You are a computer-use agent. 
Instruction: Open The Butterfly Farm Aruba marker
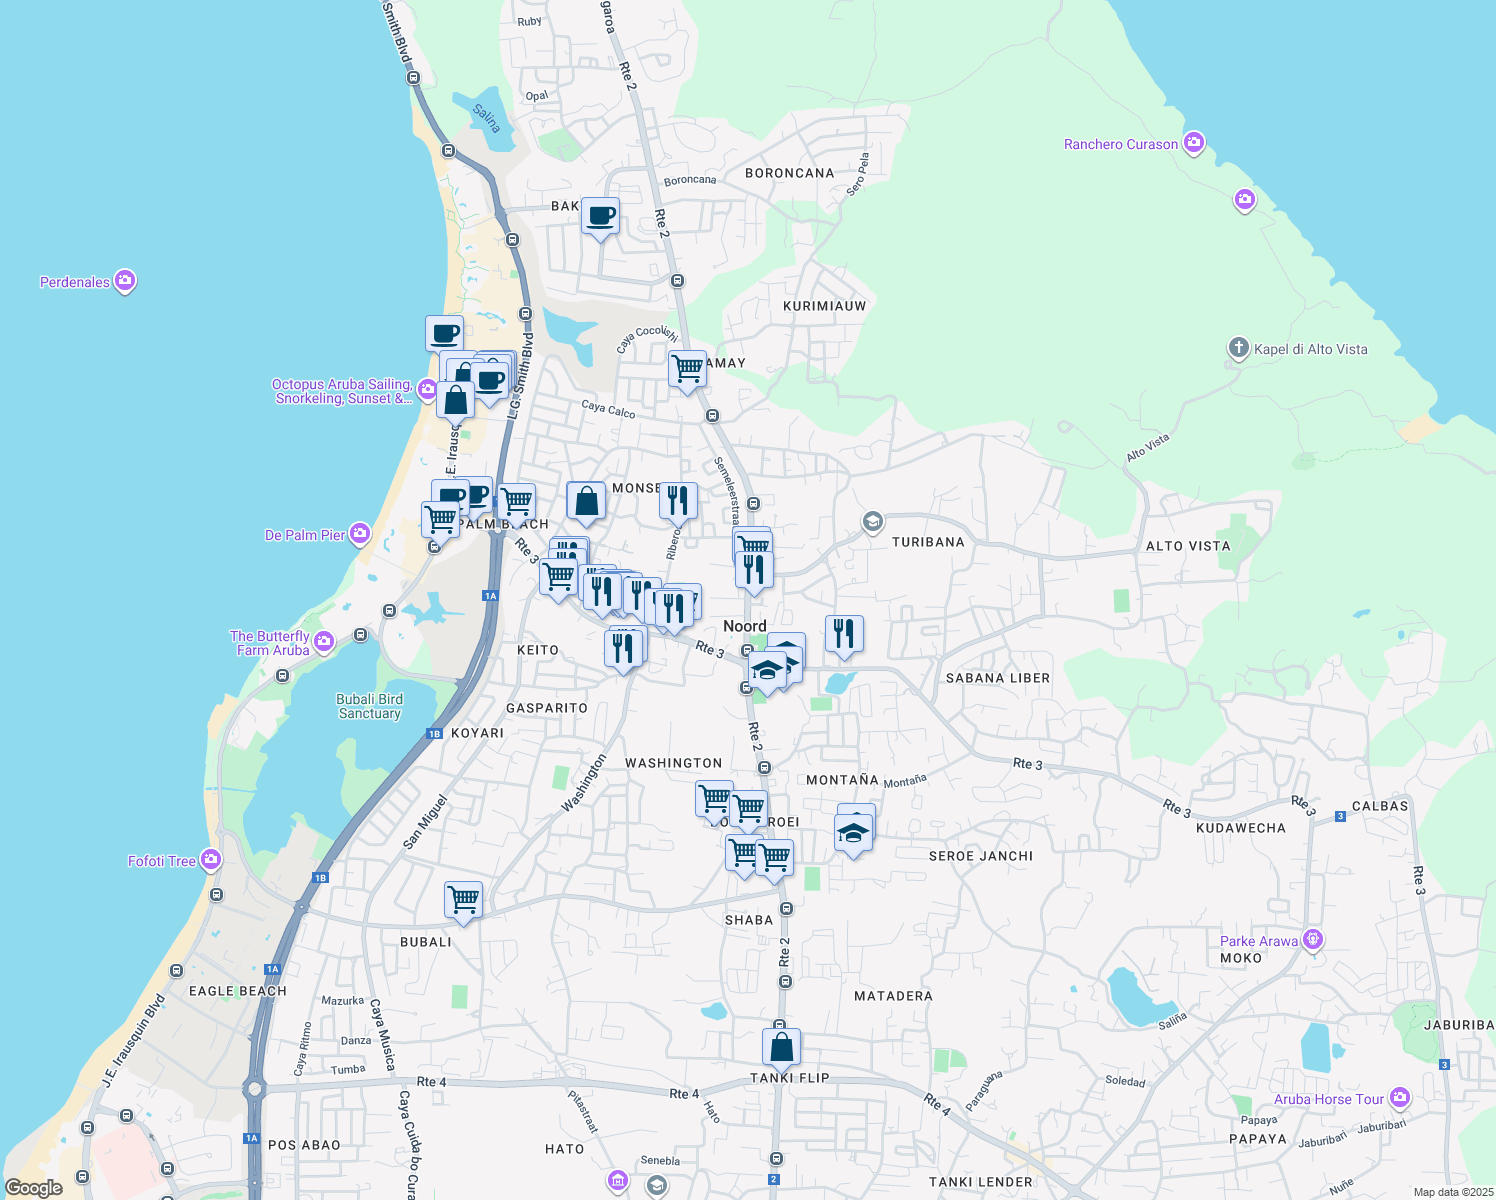click(322, 641)
